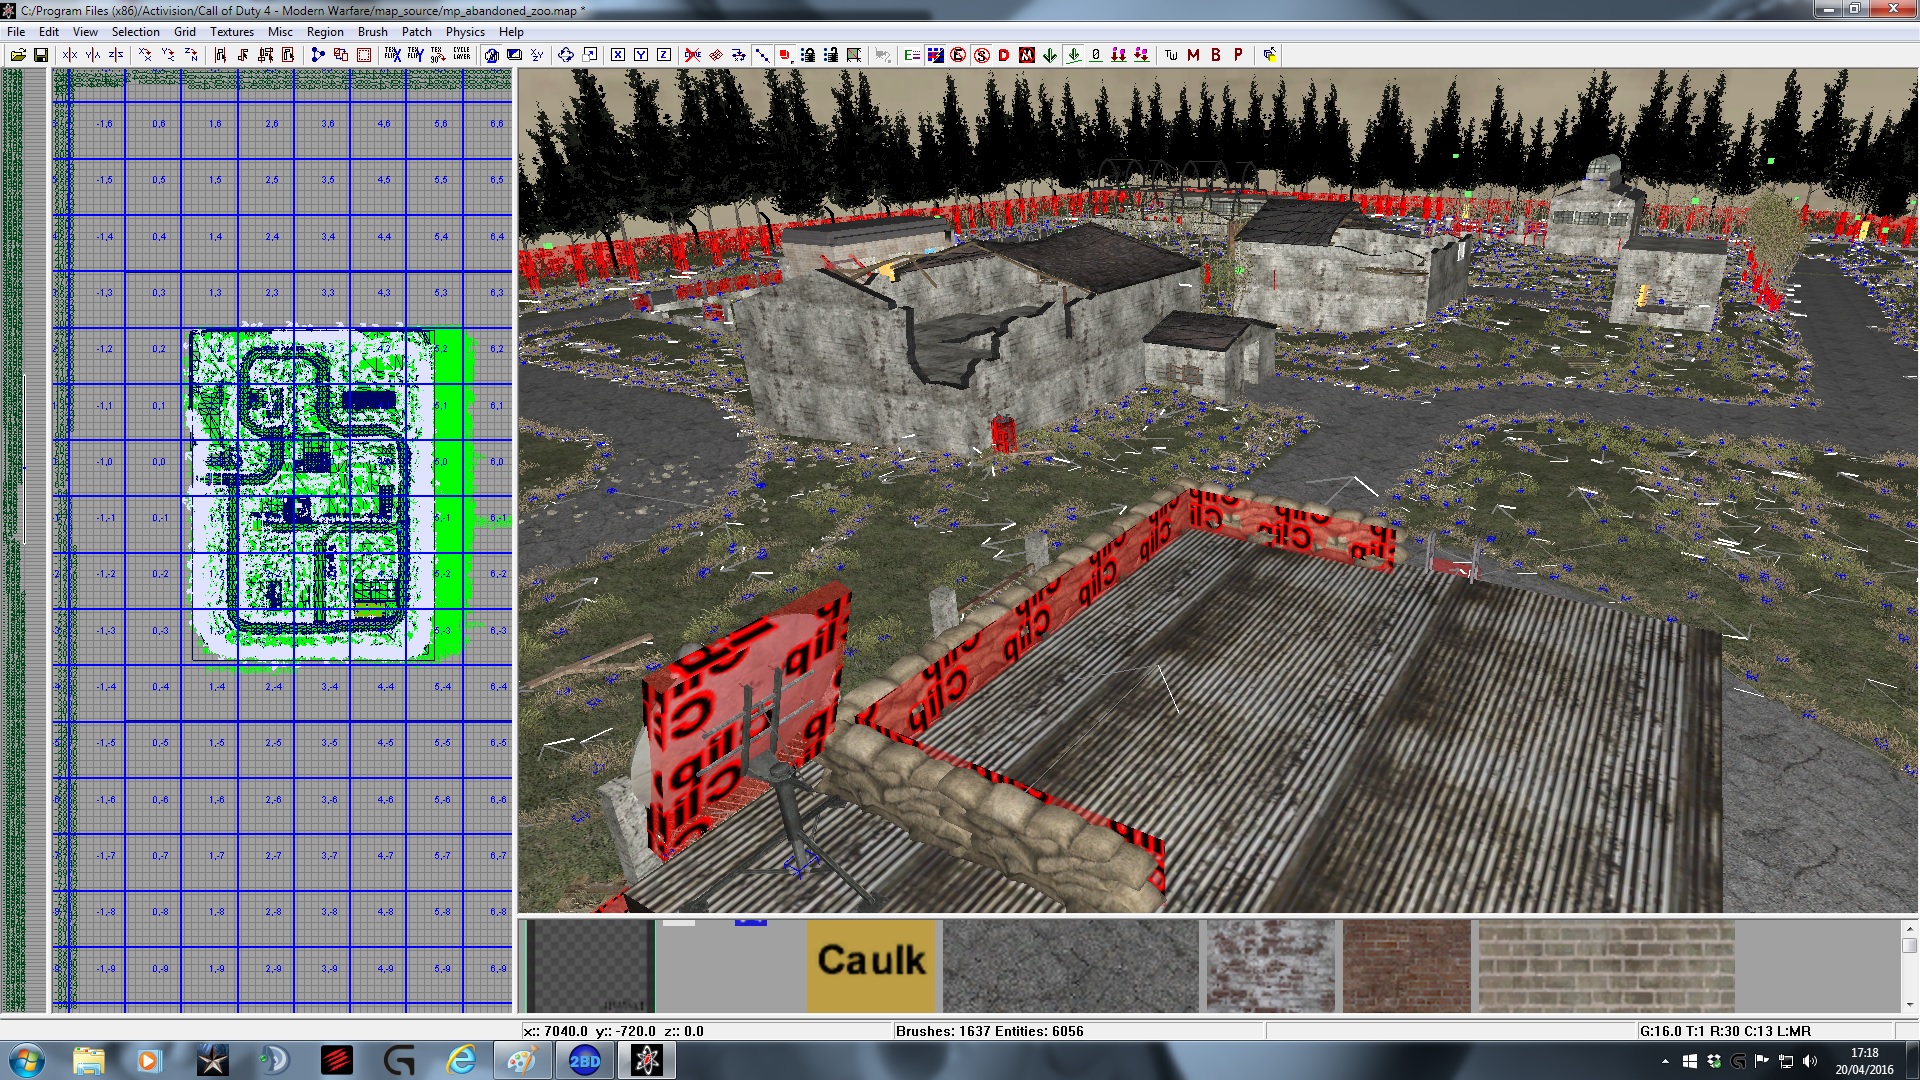Image resolution: width=1920 pixels, height=1080 pixels.
Task: Click texture browser scrollbar up arrow
Action: click(1909, 928)
